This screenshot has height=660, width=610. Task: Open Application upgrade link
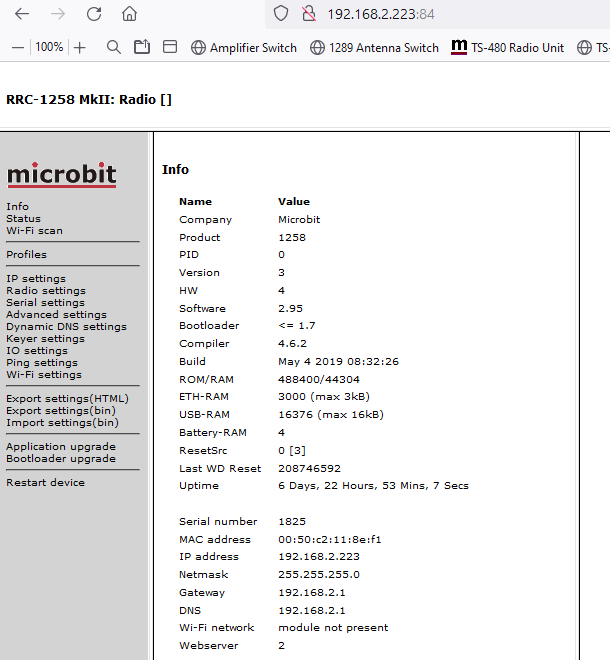click(x=61, y=447)
